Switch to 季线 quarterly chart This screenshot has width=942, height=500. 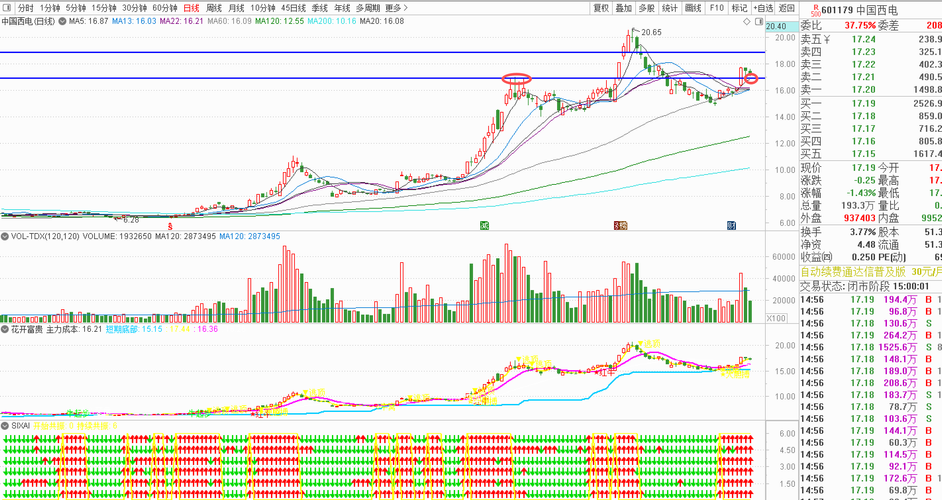pyautogui.click(x=320, y=8)
